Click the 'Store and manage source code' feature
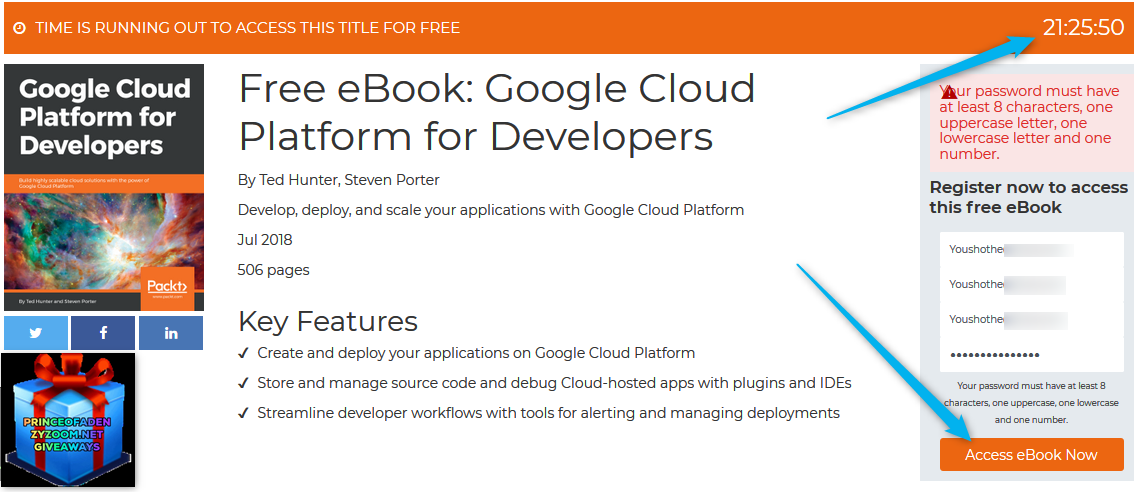 (x=554, y=383)
